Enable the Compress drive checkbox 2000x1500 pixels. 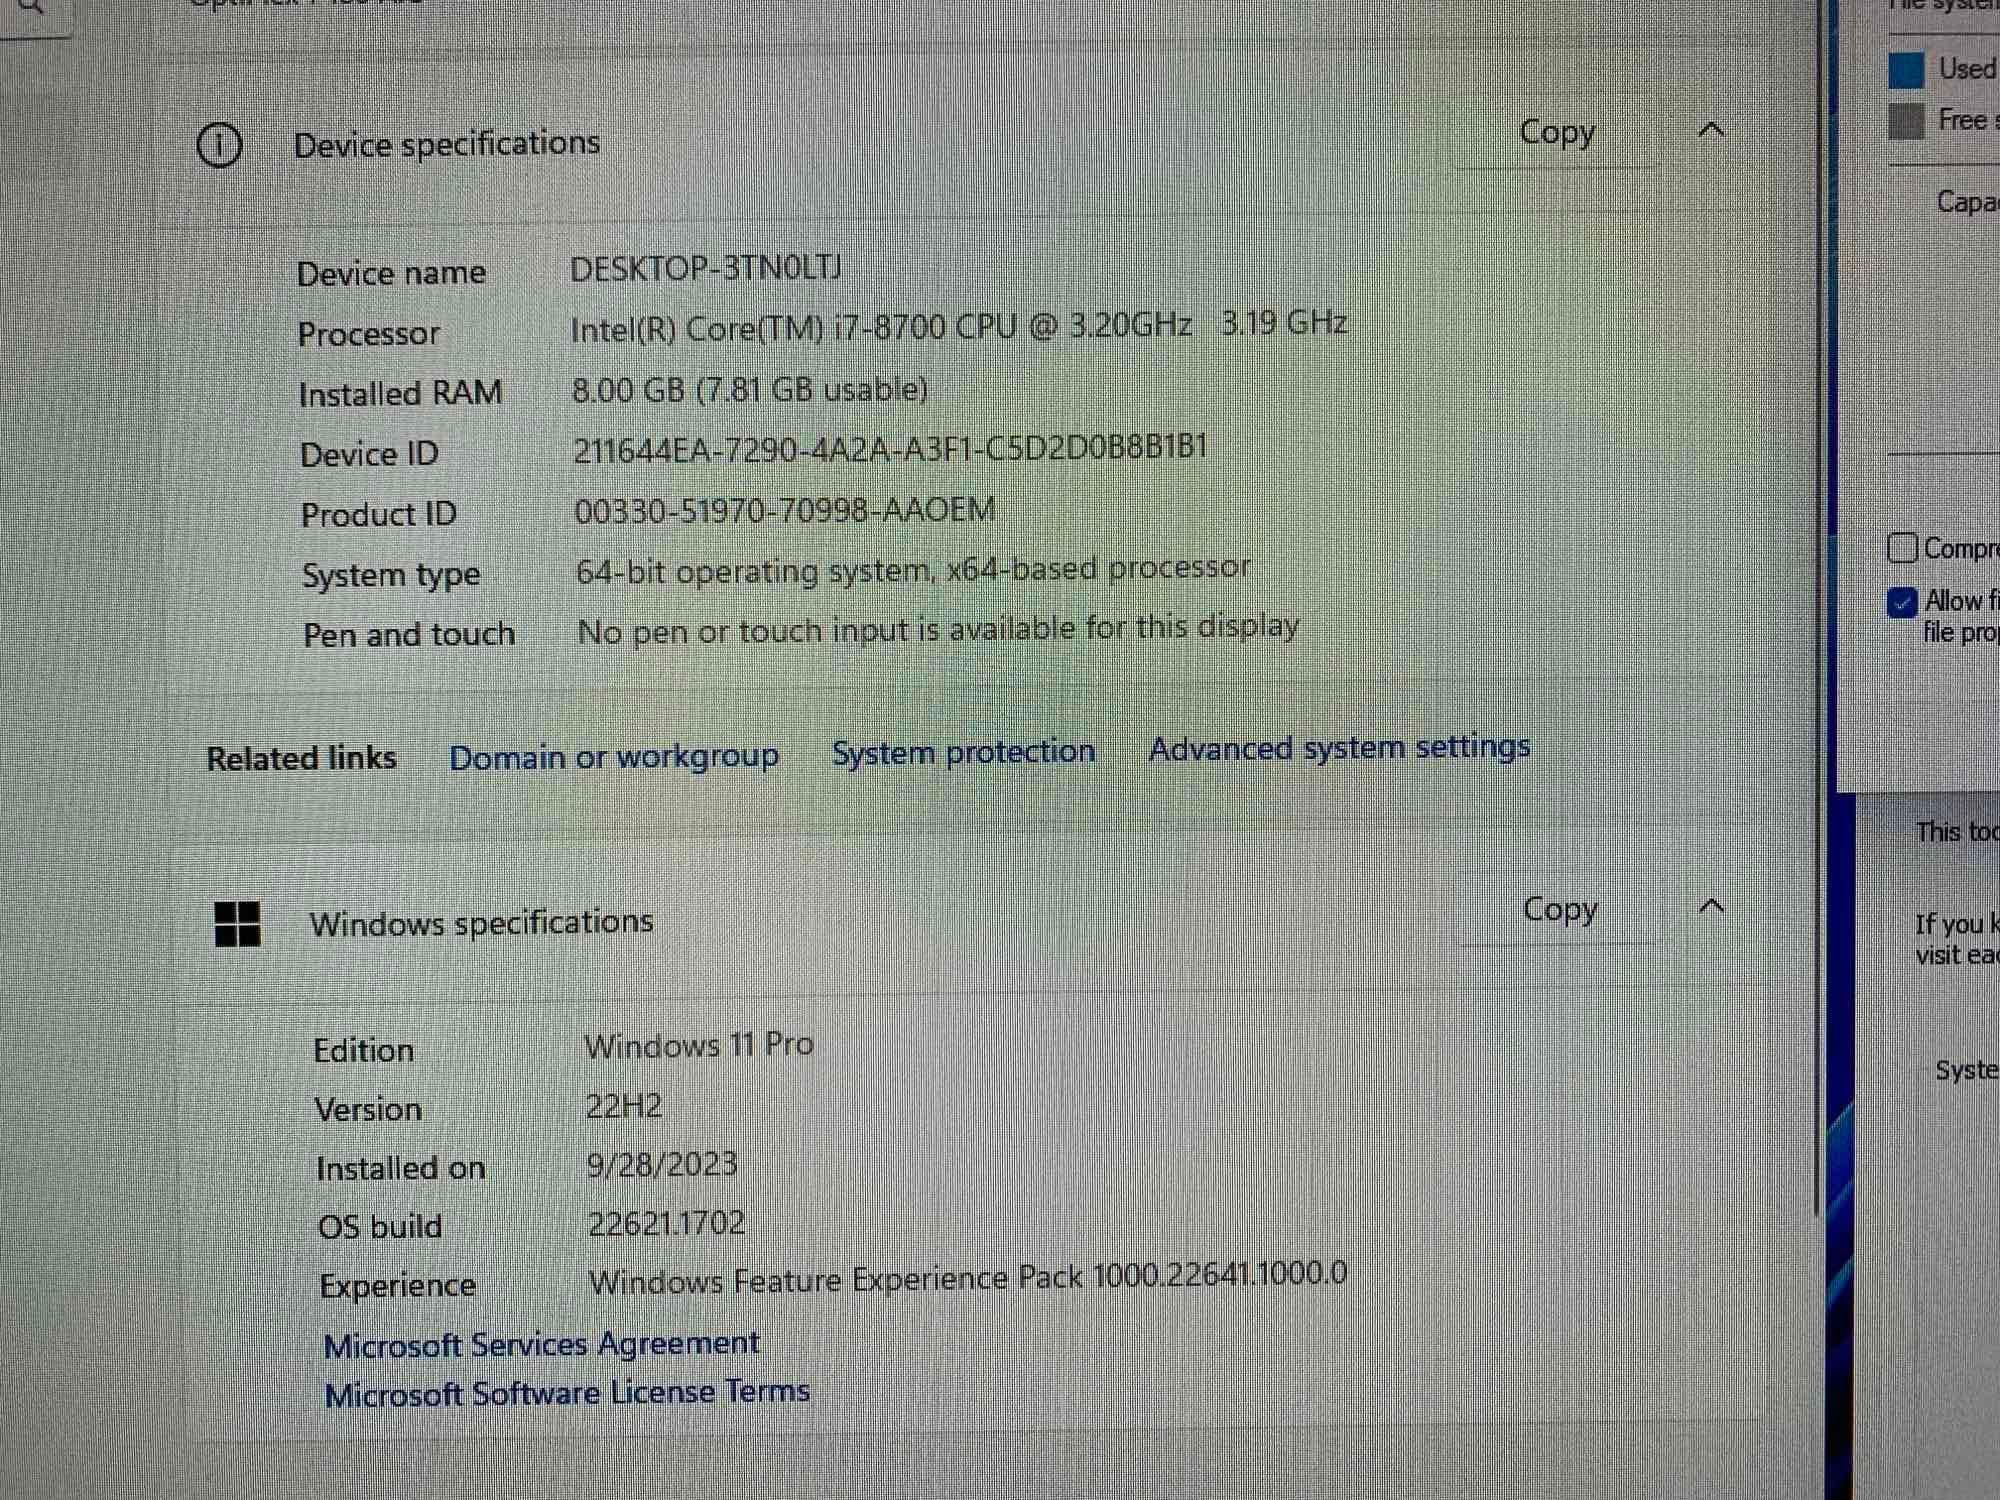pyautogui.click(x=1901, y=548)
